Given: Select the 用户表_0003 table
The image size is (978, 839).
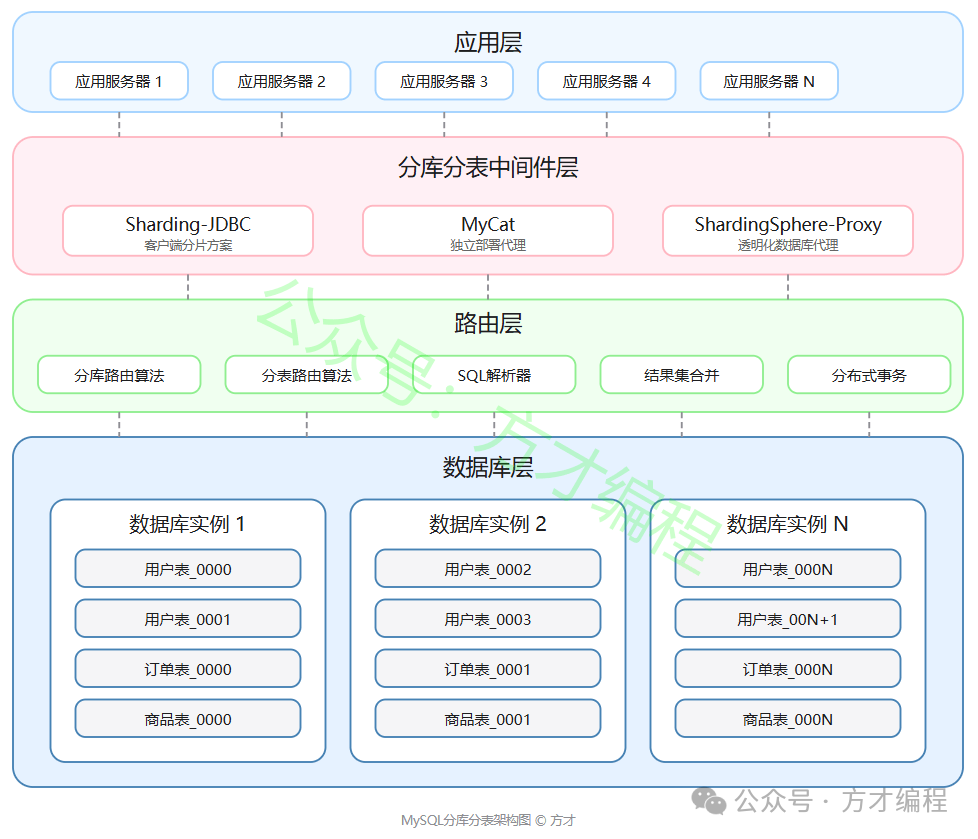Looking at the screenshot, I should (488, 619).
